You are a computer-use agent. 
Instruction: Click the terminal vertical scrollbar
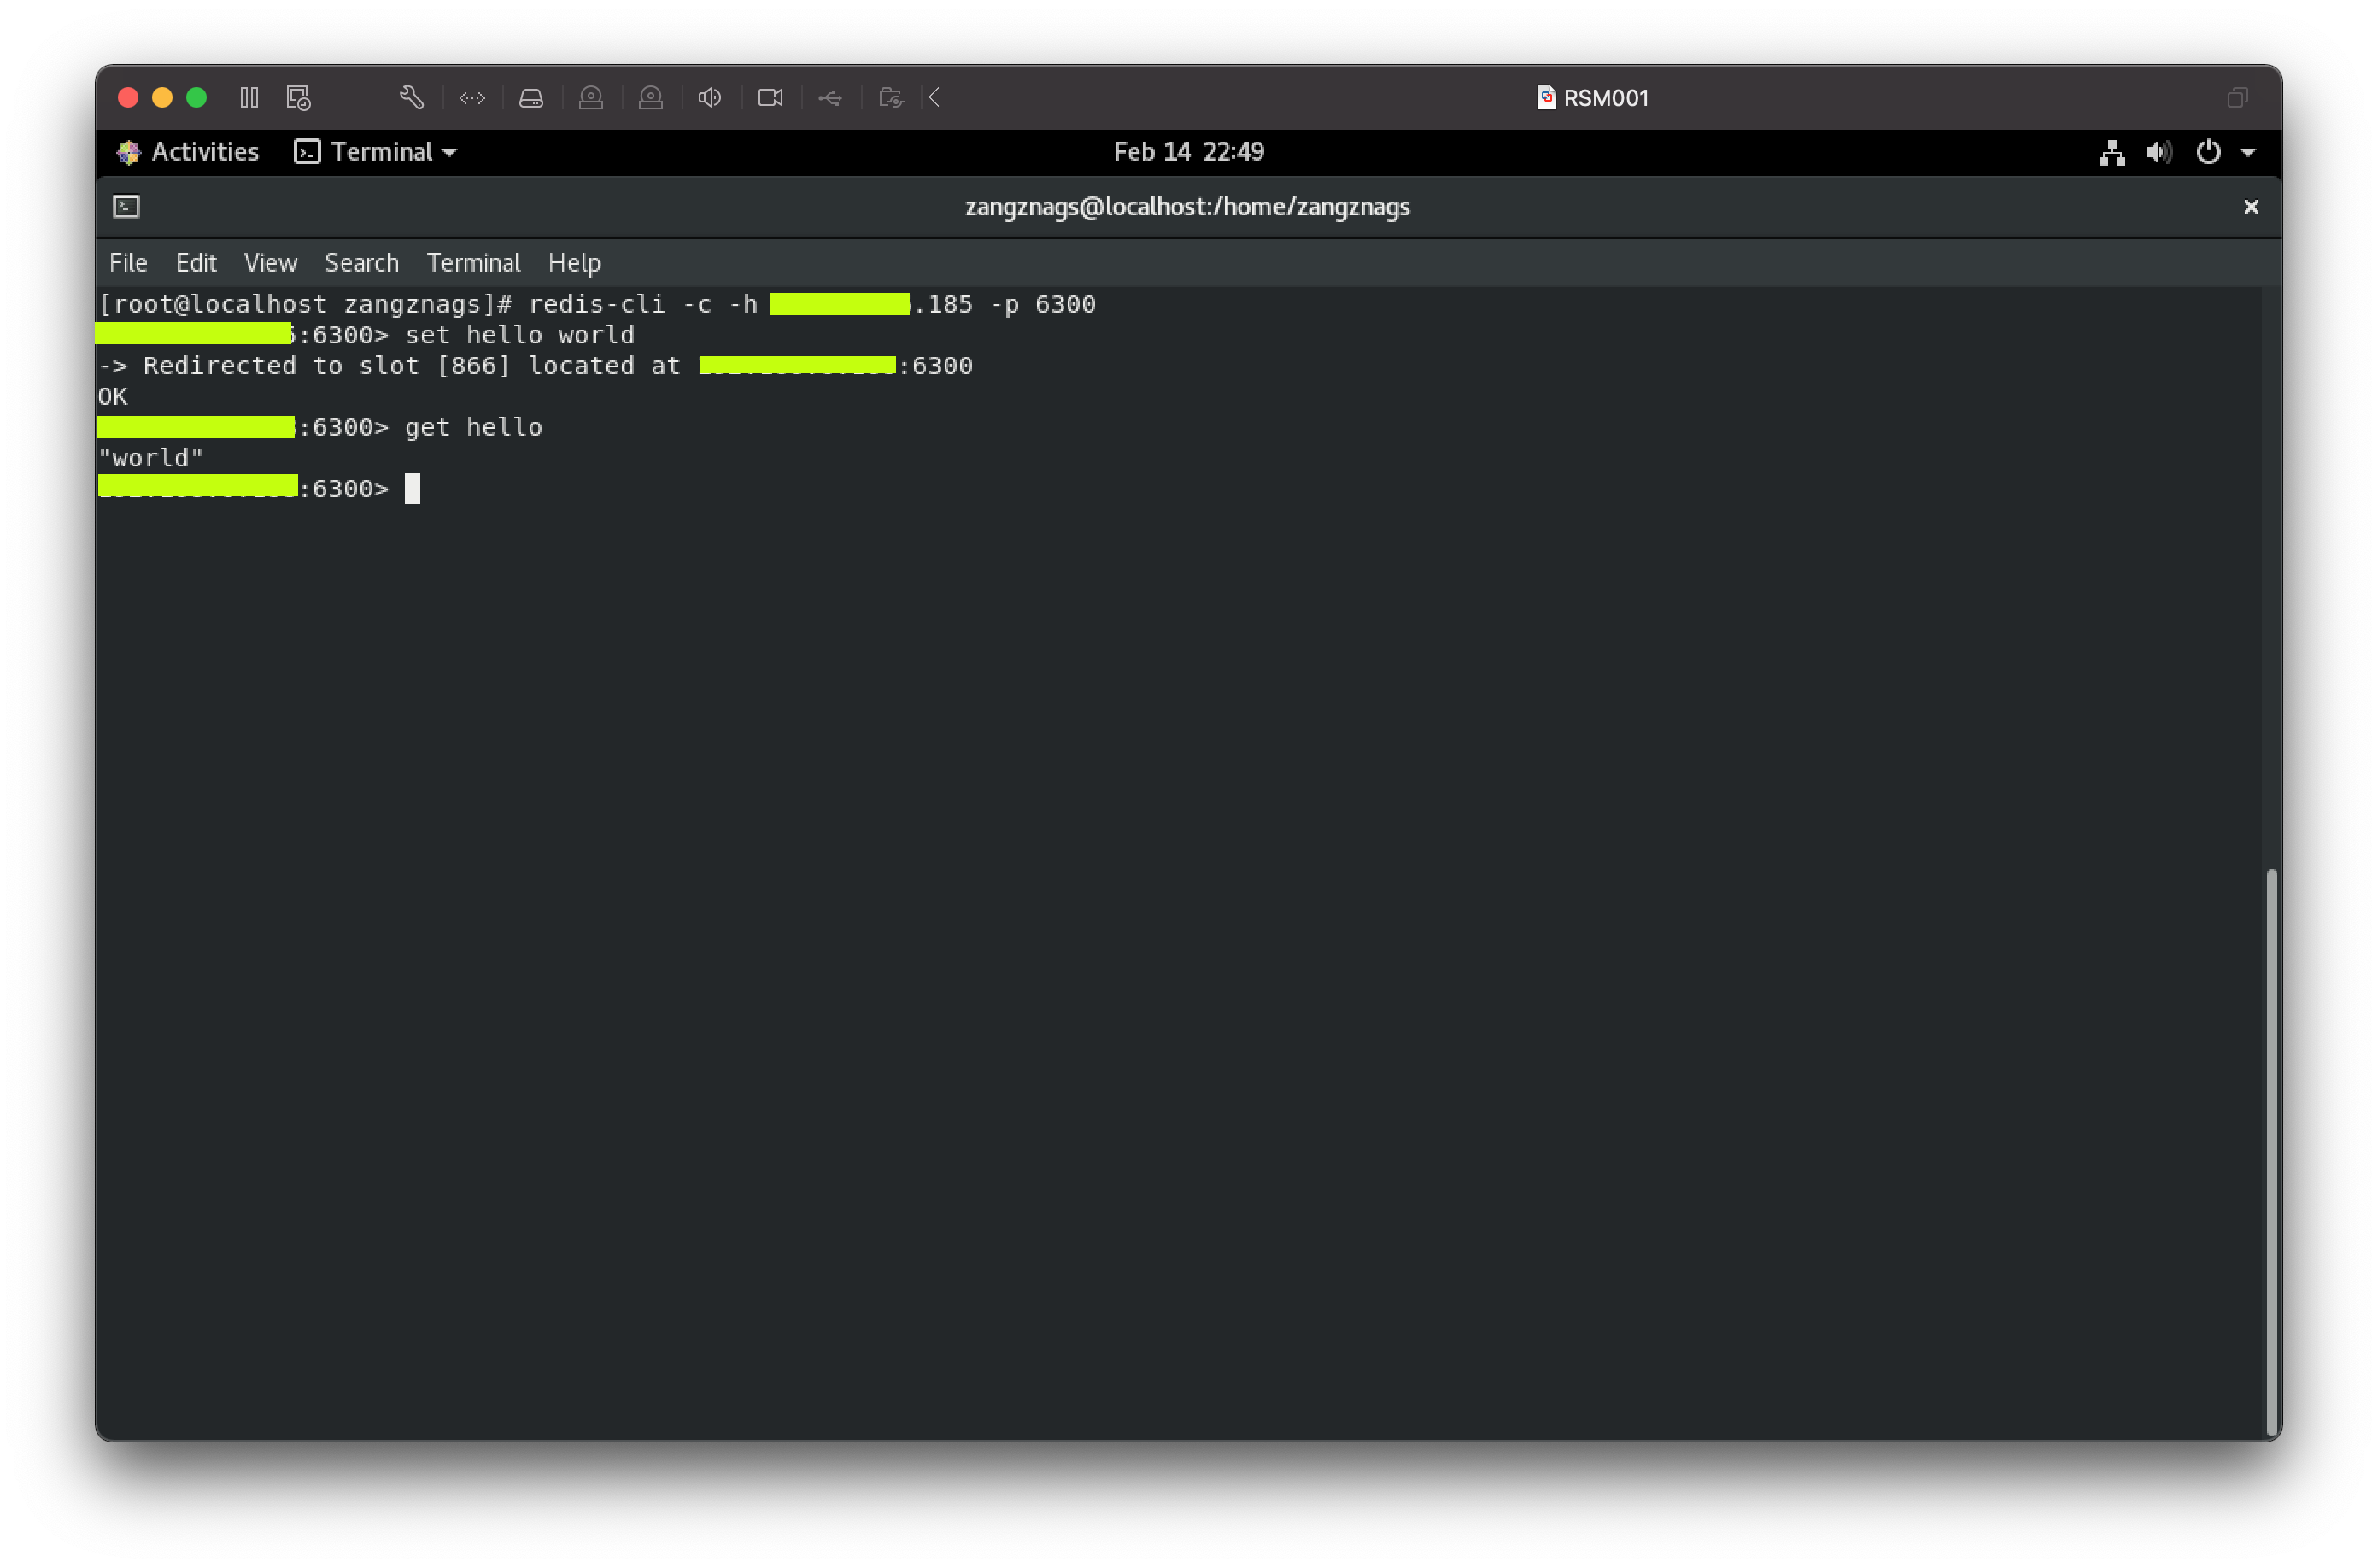(x=2271, y=1150)
